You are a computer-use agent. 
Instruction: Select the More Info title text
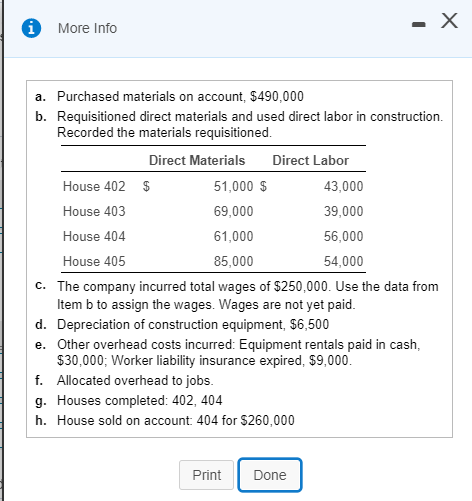tap(87, 28)
